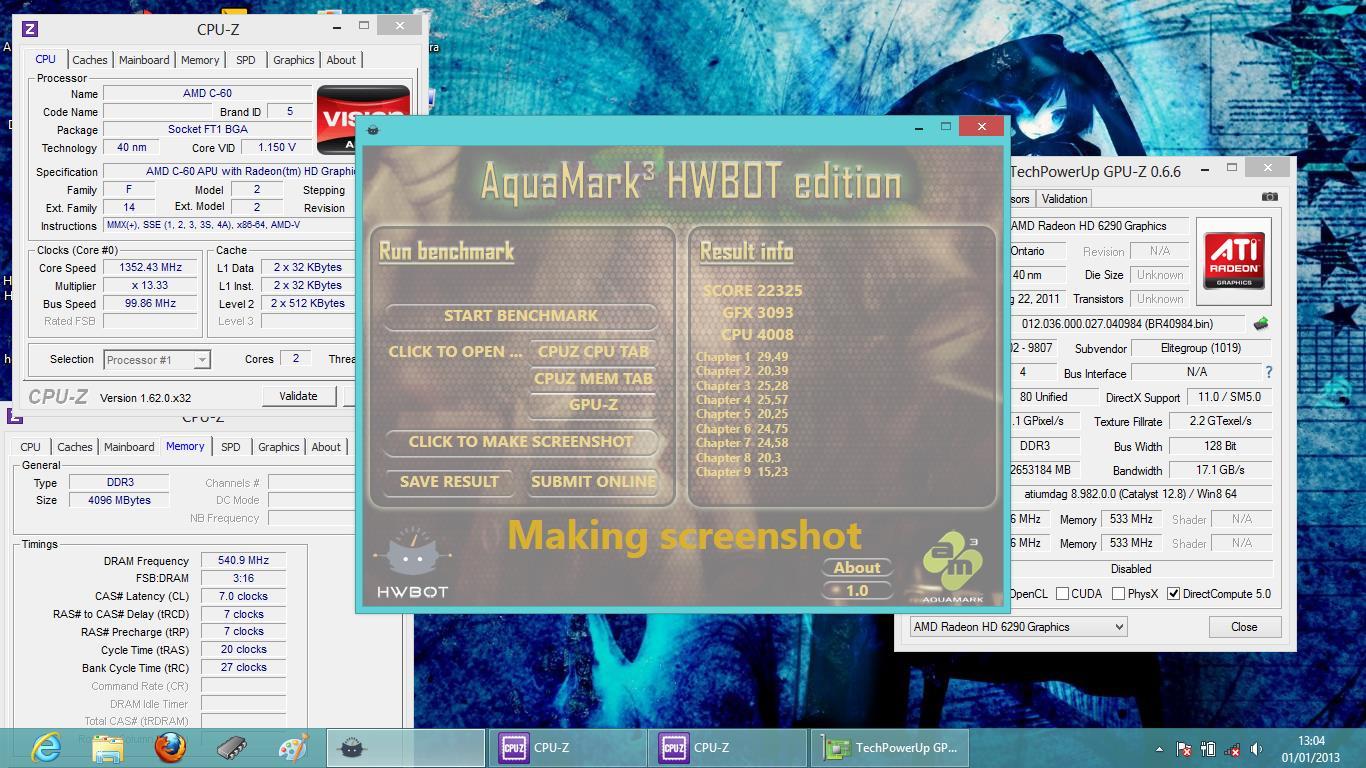1366x768 pixels.
Task: Click the AMD C-60 name field
Action: click(207, 94)
